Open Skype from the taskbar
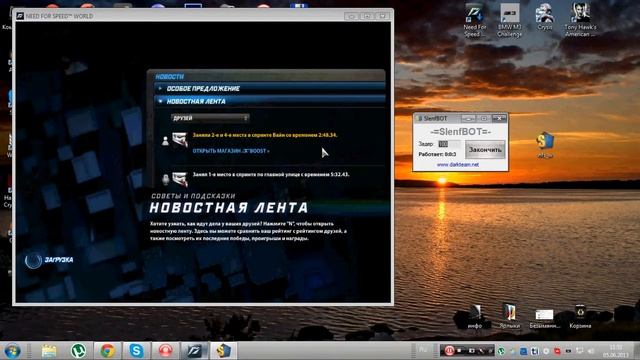640x360 pixels. pos(136,351)
